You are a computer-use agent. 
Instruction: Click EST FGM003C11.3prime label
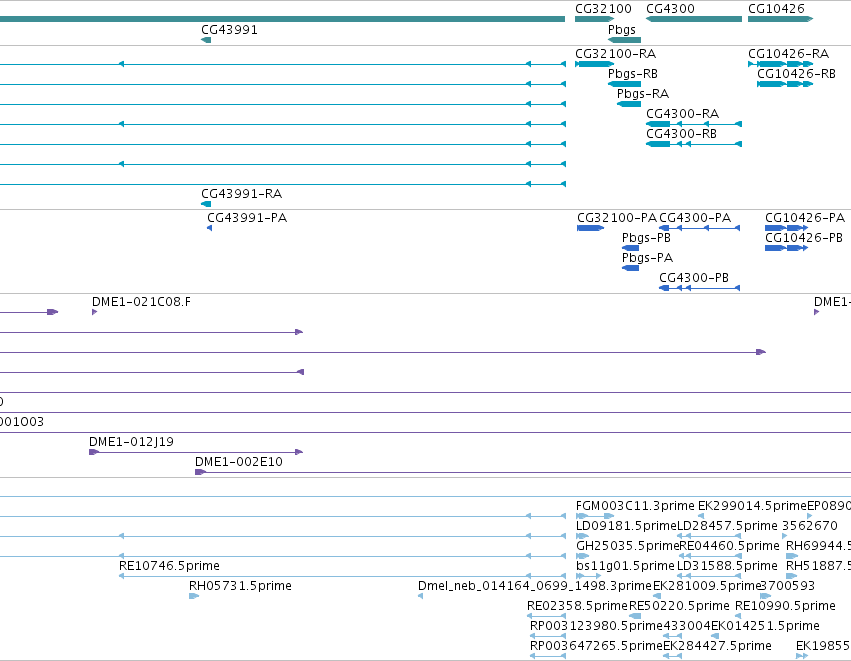tap(635, 506)
